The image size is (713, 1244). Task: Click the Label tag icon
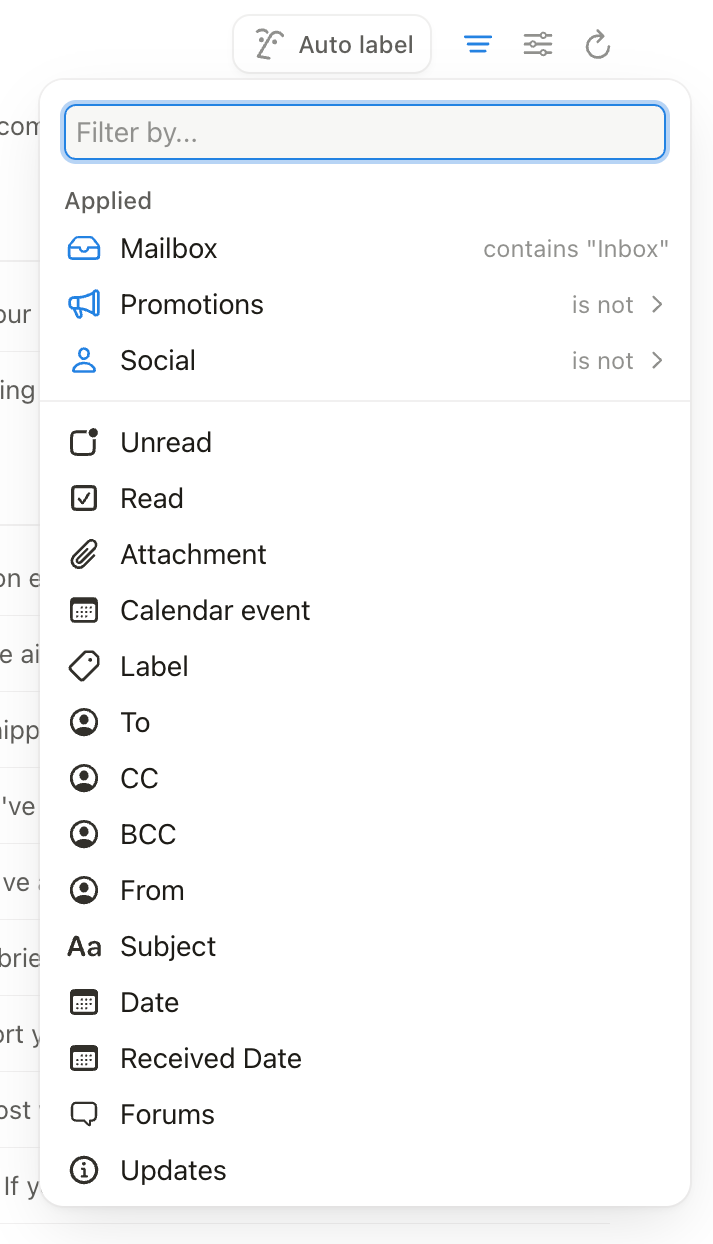[84, 666]
